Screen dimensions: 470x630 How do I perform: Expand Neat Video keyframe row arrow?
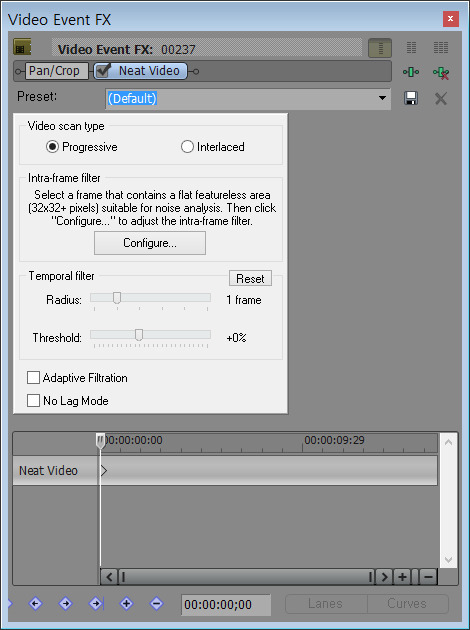104,470
